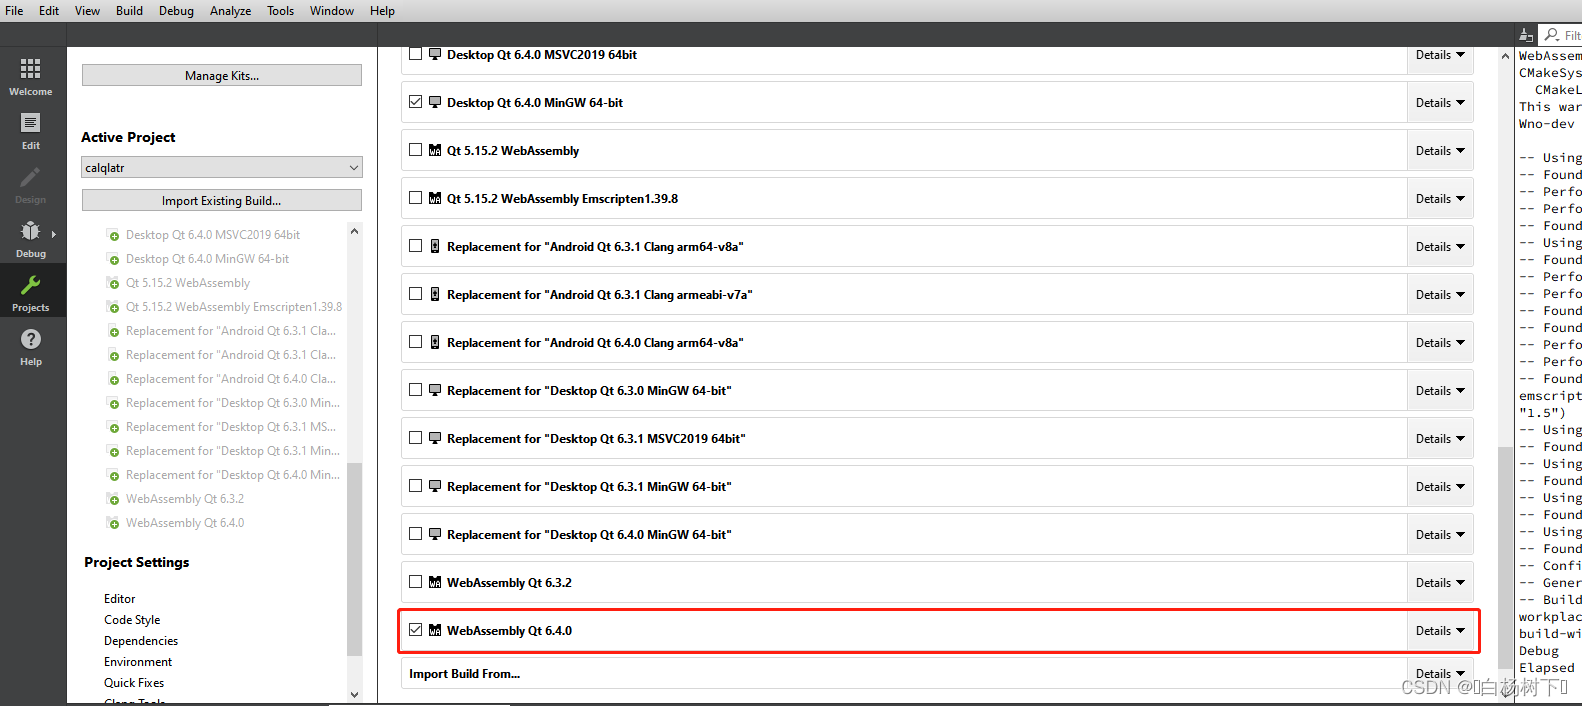The width and height of the screenshot is (1582, 706).
Task: Click the WebAssembly icon of WebAssembly Qt 6.3.2 kit
Action: pyautogui.click(x=435, y=582)
